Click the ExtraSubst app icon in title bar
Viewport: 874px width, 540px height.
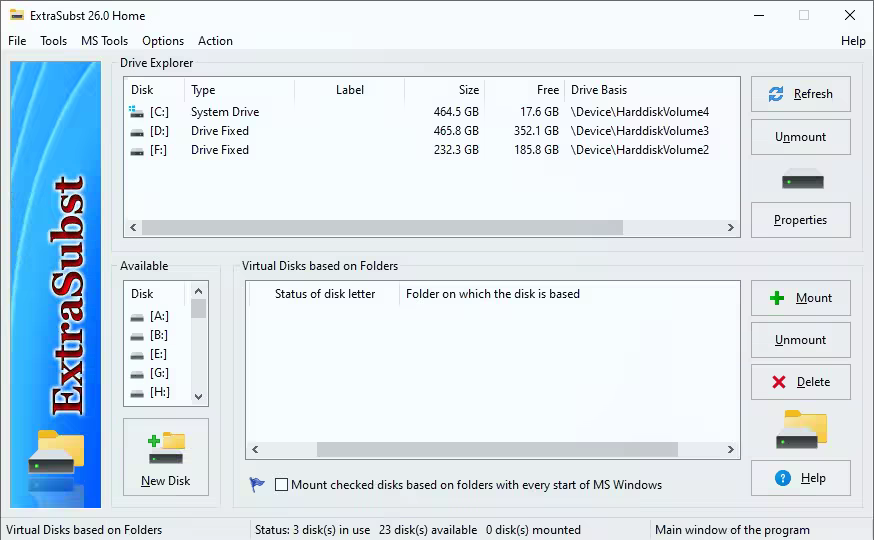(16, 15)
